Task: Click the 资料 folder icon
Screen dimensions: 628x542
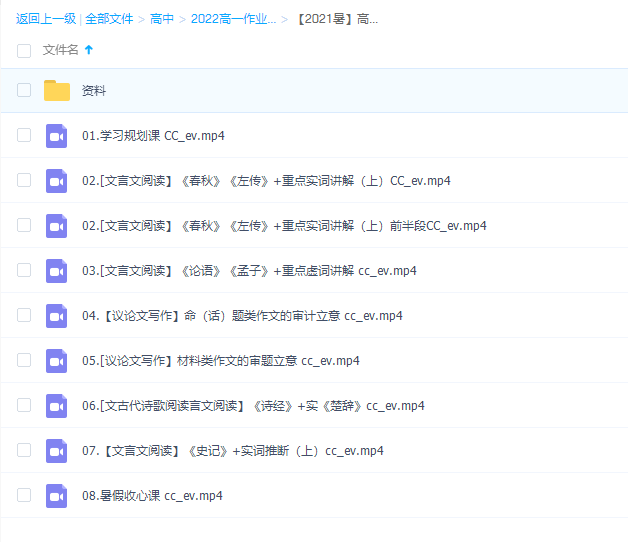Action: click(57, 91)
